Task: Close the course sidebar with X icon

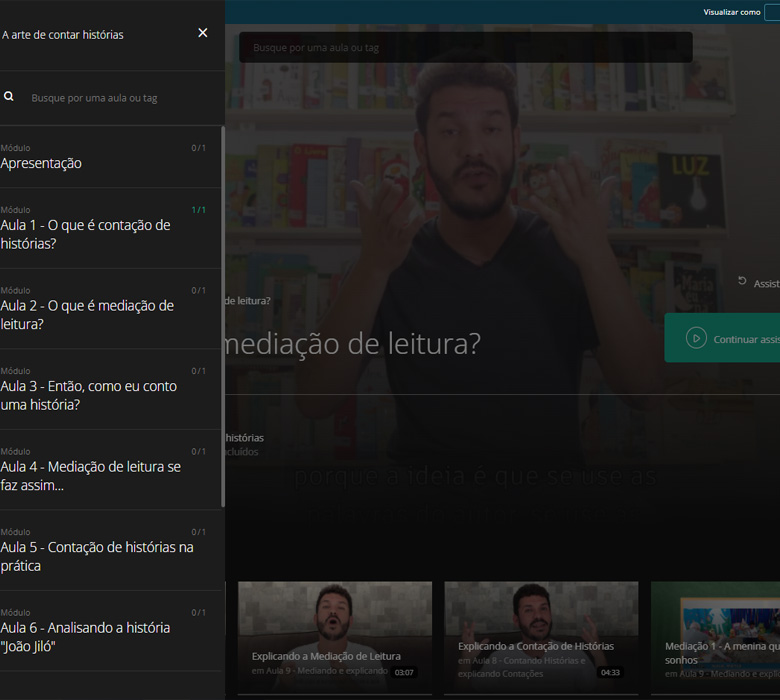Action: [x=203, y=33]
